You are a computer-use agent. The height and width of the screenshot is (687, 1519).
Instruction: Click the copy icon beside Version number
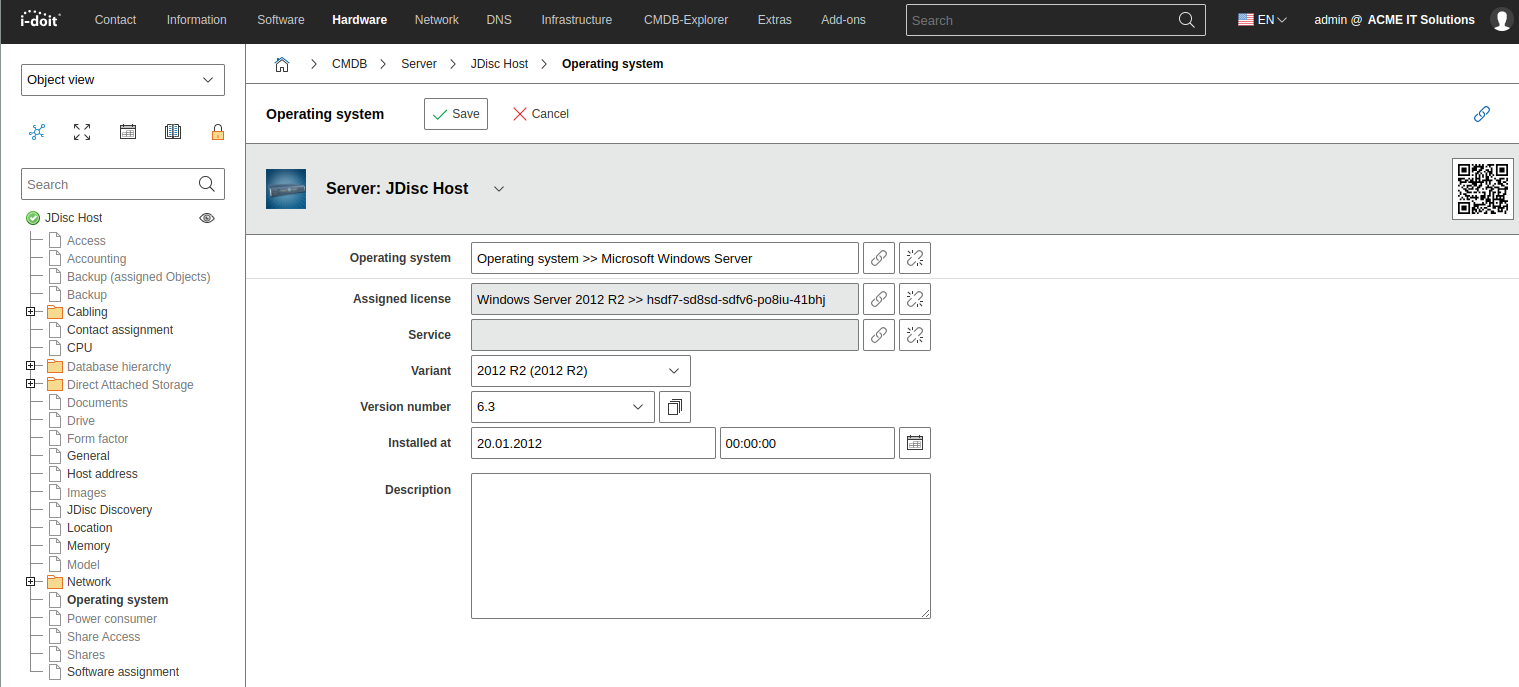click(x=675, y=407)
